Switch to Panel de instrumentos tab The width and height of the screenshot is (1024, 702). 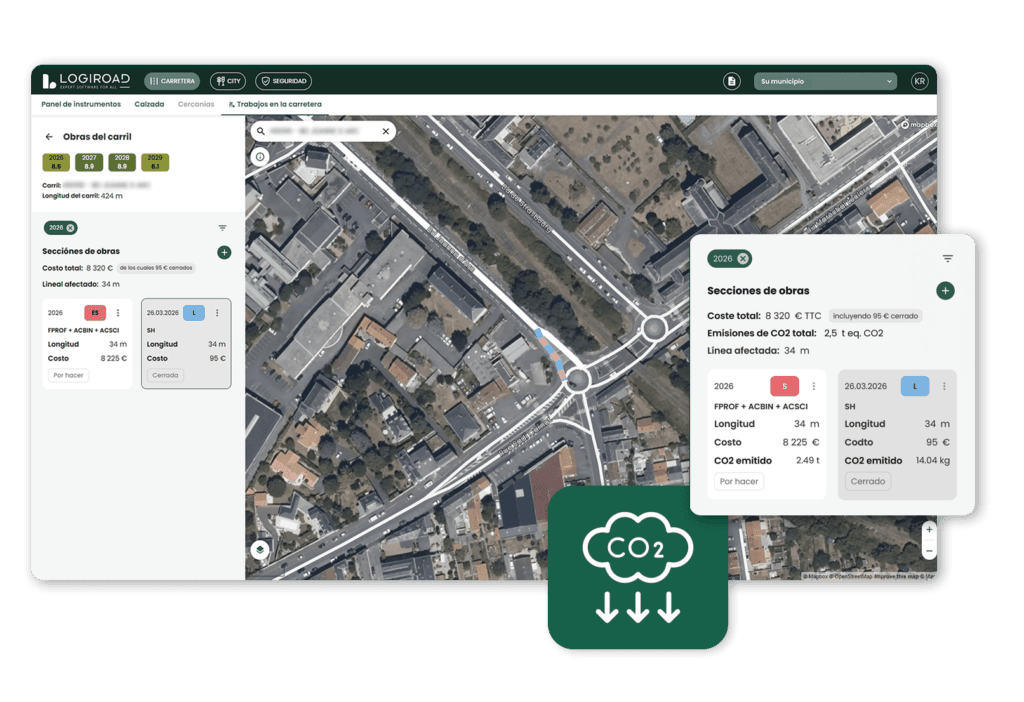click(81, 104)
